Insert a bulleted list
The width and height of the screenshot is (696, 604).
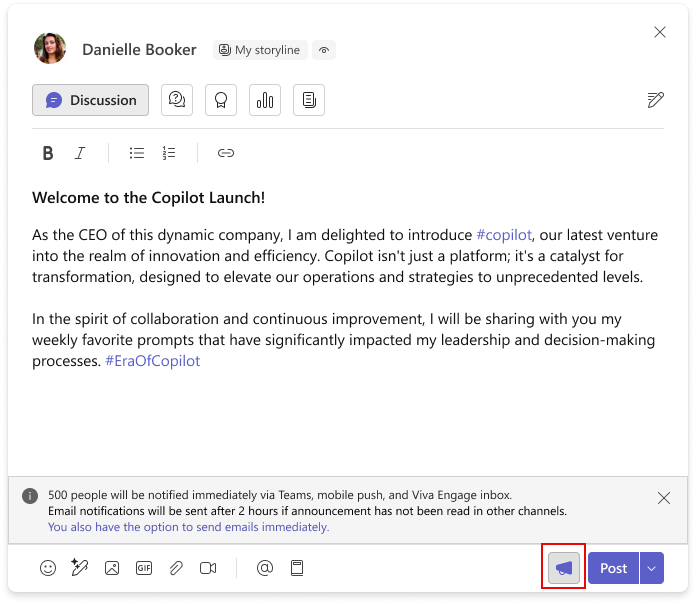[137, 153]
